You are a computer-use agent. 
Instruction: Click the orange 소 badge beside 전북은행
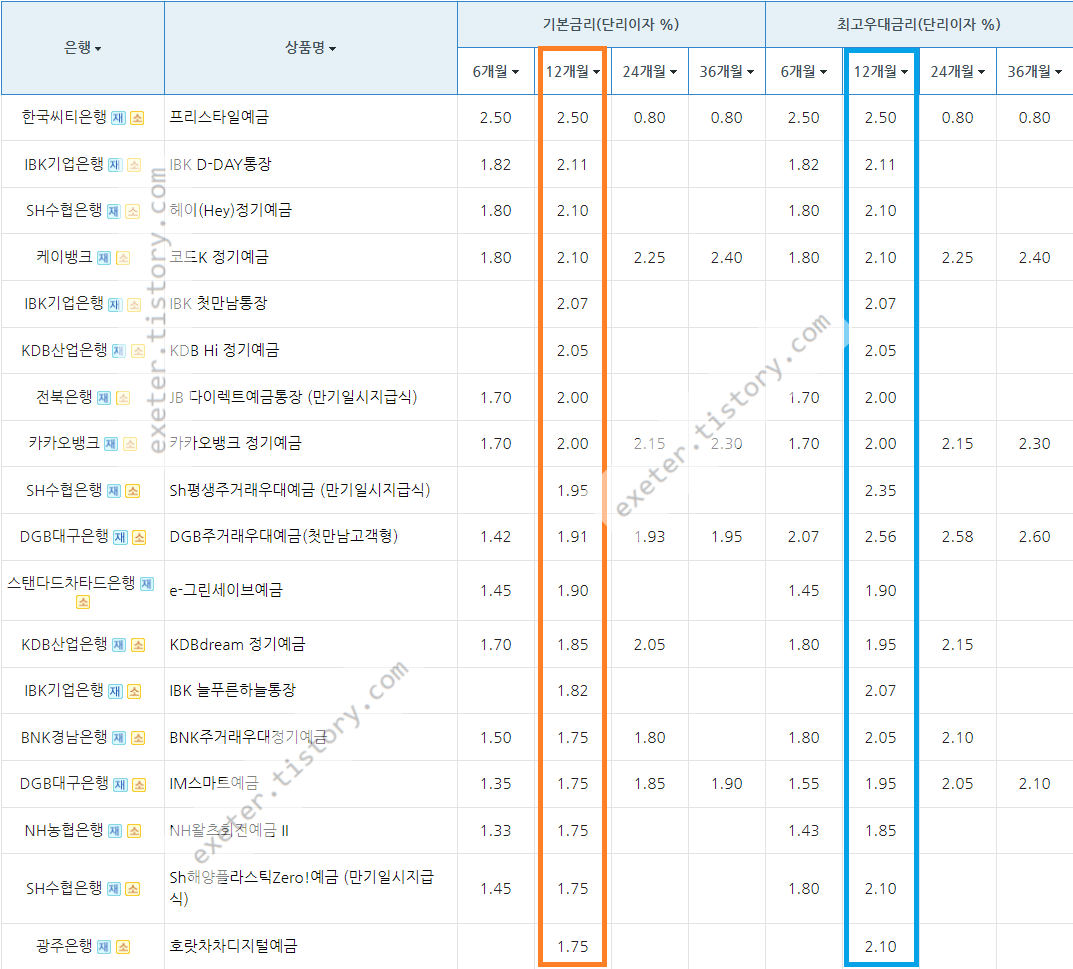[x=123, y=398]
